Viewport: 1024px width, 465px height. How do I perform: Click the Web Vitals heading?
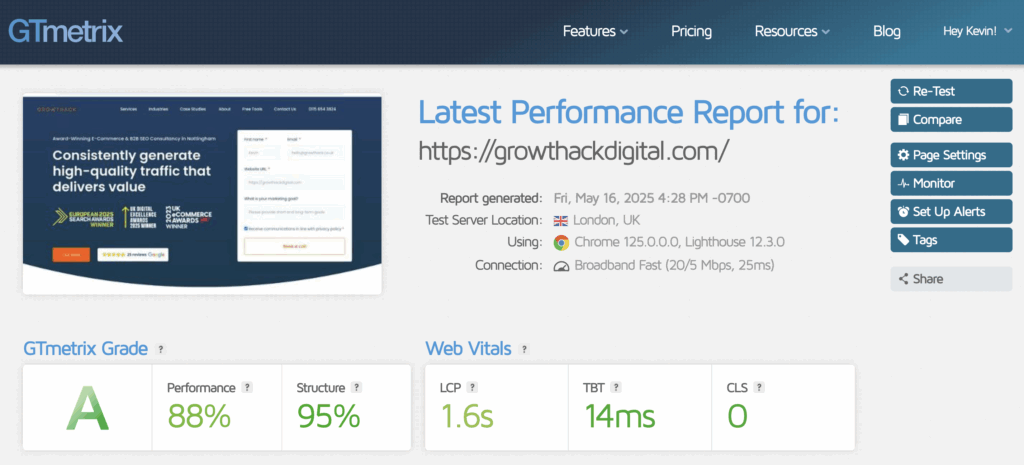468,349
